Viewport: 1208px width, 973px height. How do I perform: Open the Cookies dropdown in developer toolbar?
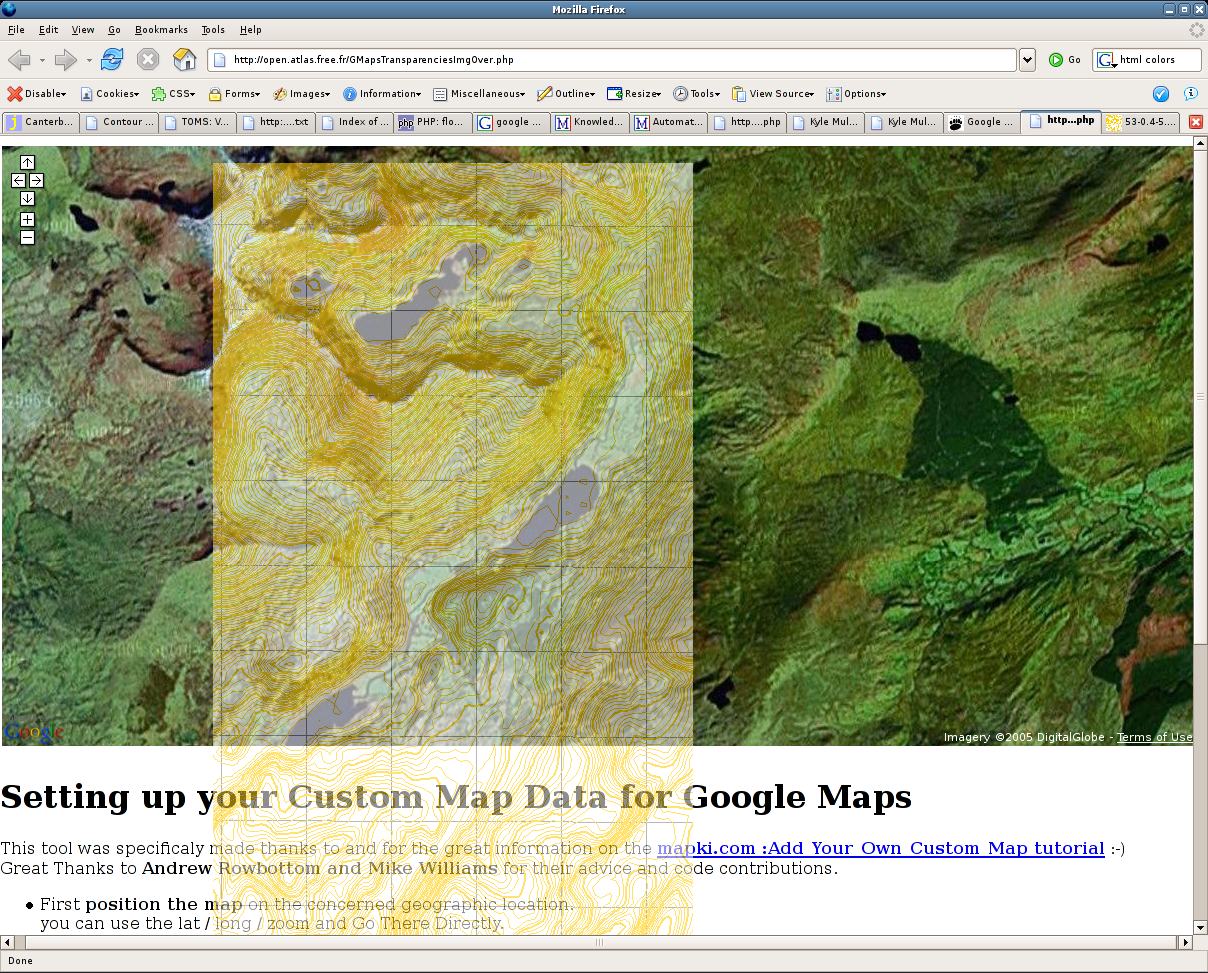pos(110,94)
